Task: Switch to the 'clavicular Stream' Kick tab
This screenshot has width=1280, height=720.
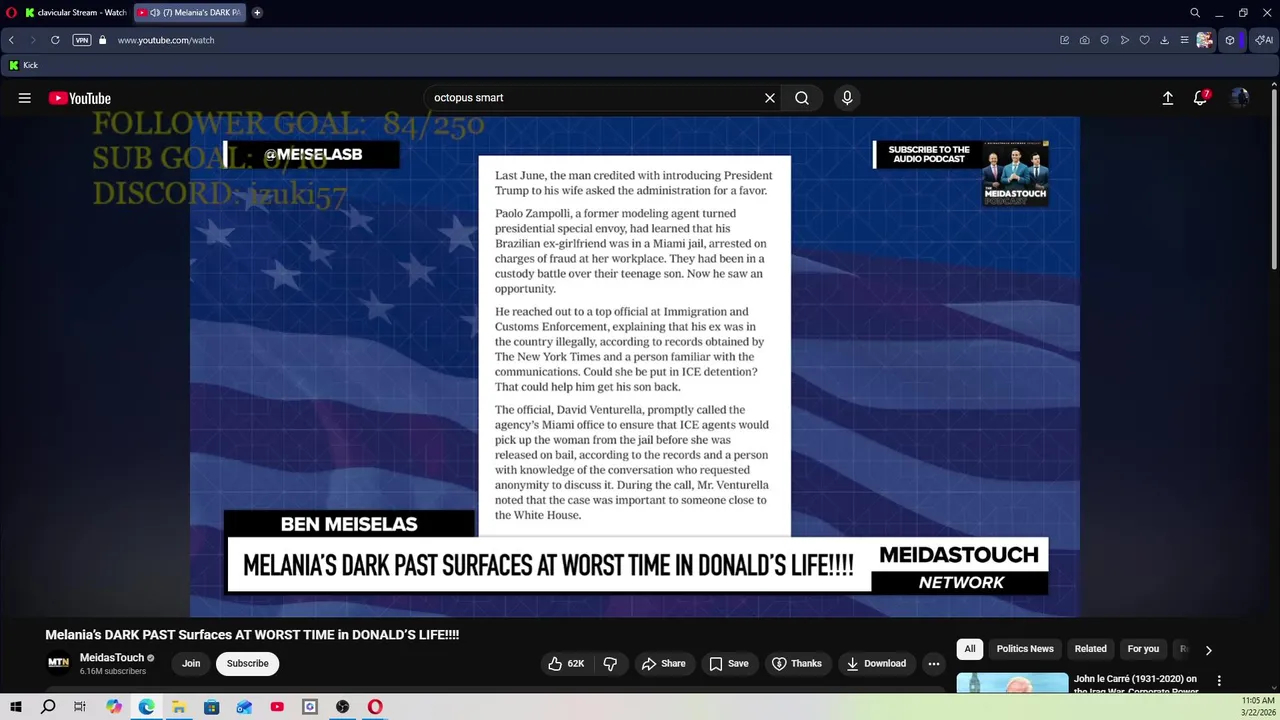Action: pos(76,12)
